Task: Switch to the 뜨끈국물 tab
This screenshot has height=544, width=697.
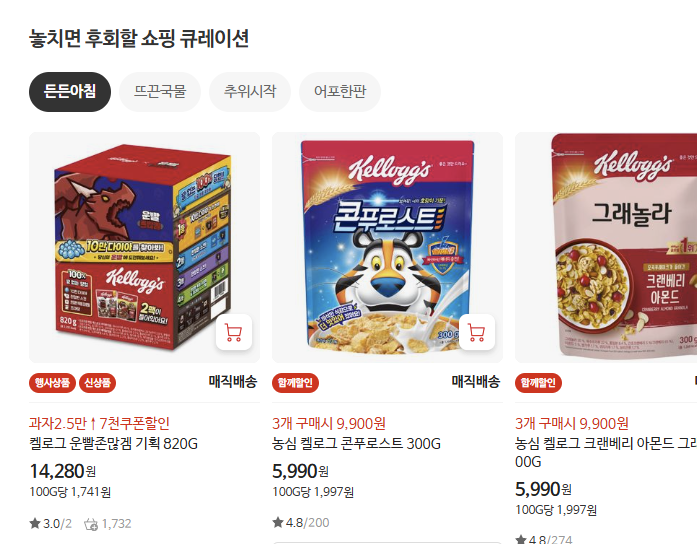Action: (160, 92)
